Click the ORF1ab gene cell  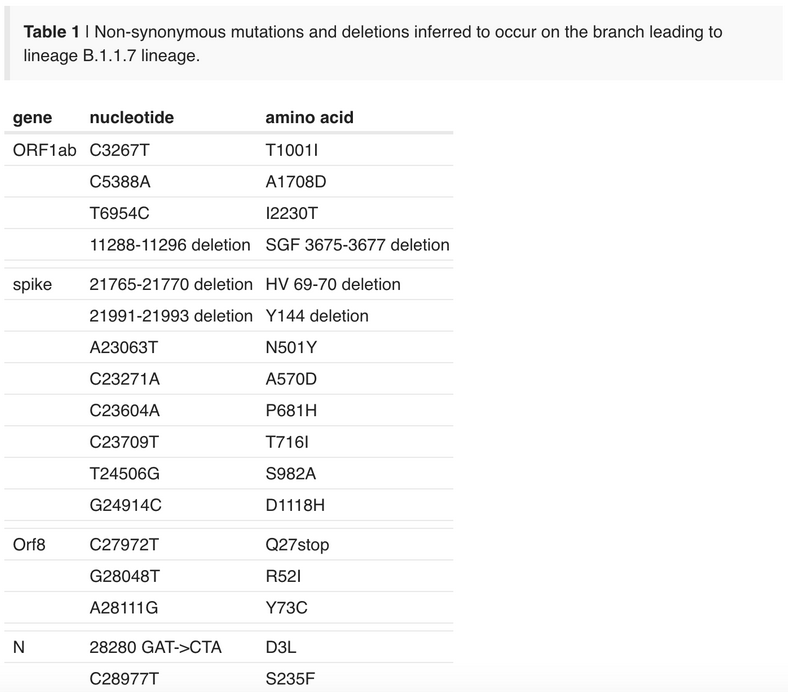(45, 150)
